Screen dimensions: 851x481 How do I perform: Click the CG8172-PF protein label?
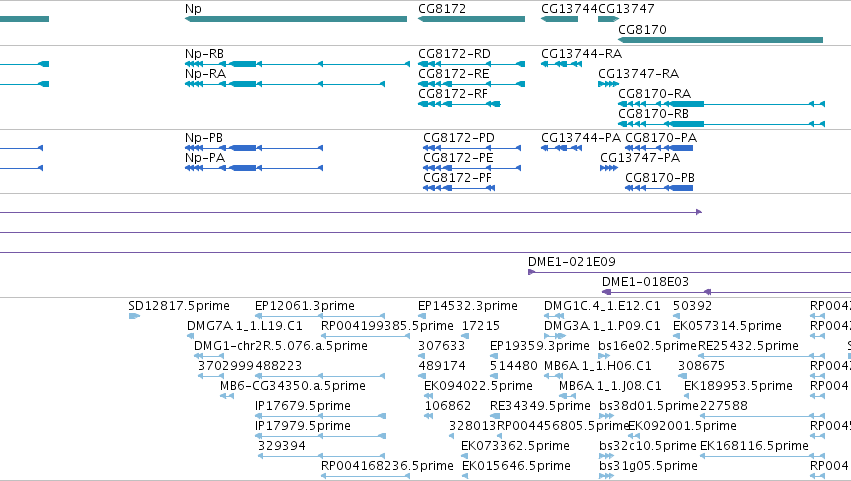[x=458, y=178]
